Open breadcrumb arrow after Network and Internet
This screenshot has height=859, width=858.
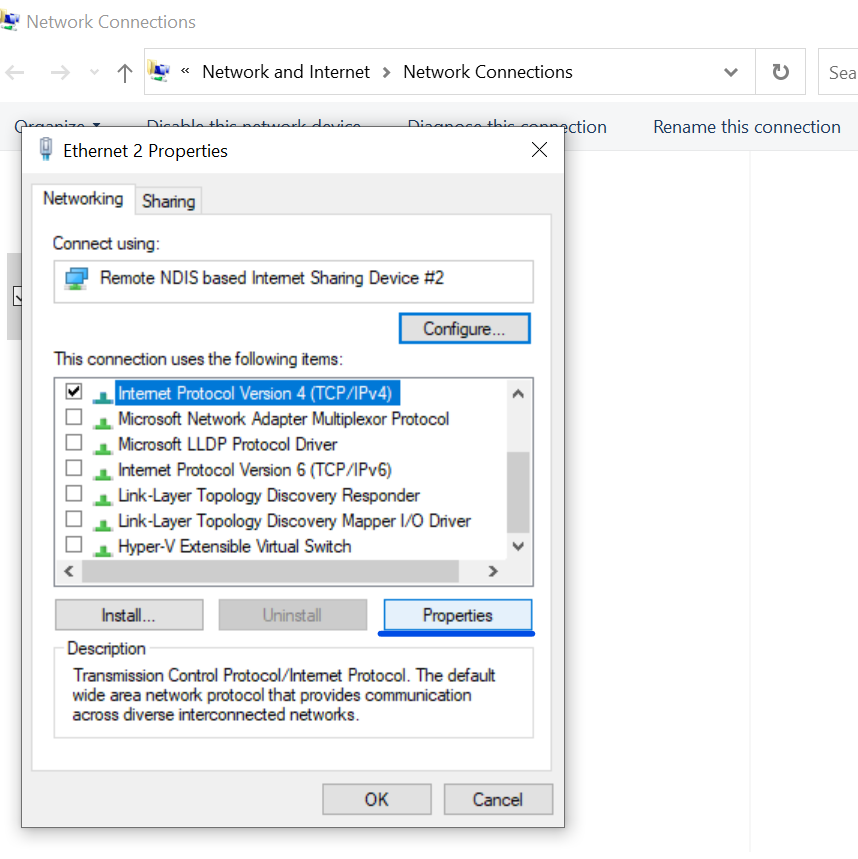pyautogui.click(x=387, y=72)
